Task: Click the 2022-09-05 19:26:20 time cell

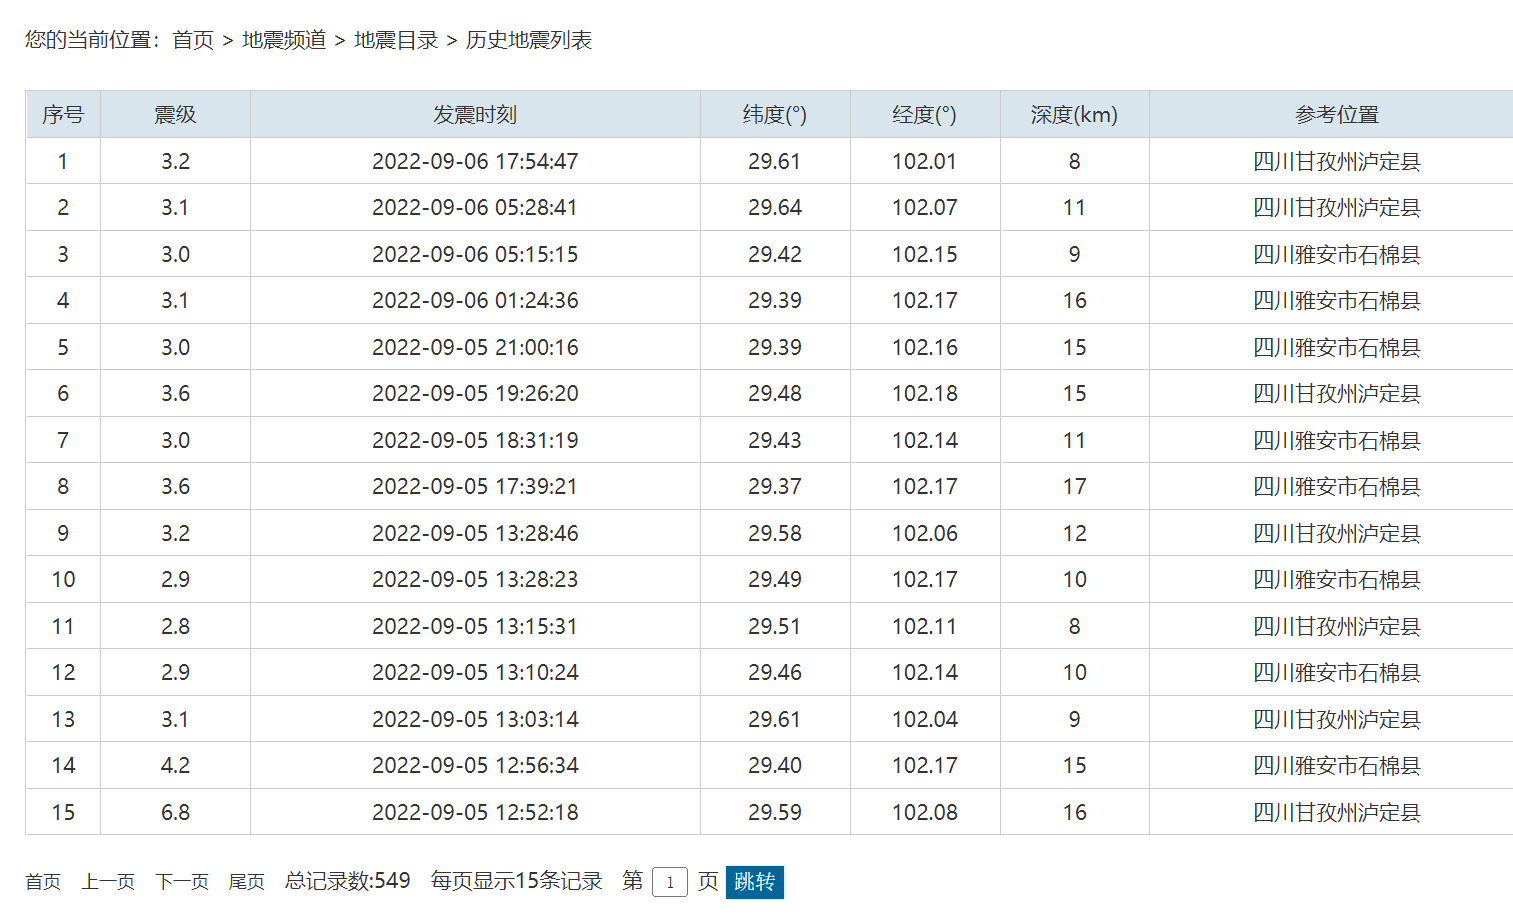Action: pos(475,393)
